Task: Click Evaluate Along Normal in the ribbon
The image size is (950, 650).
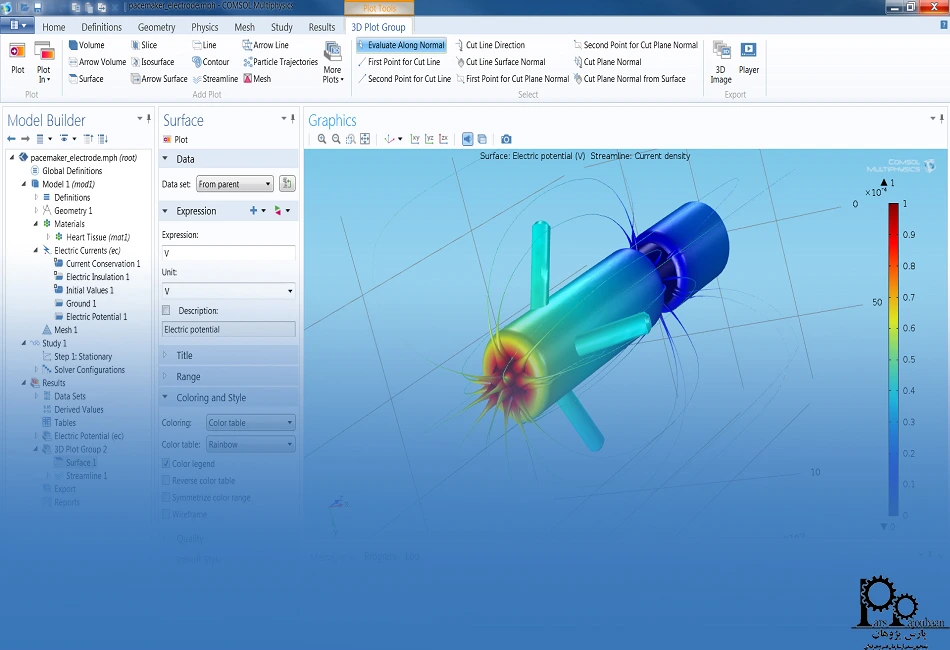Action: [401, 44]
